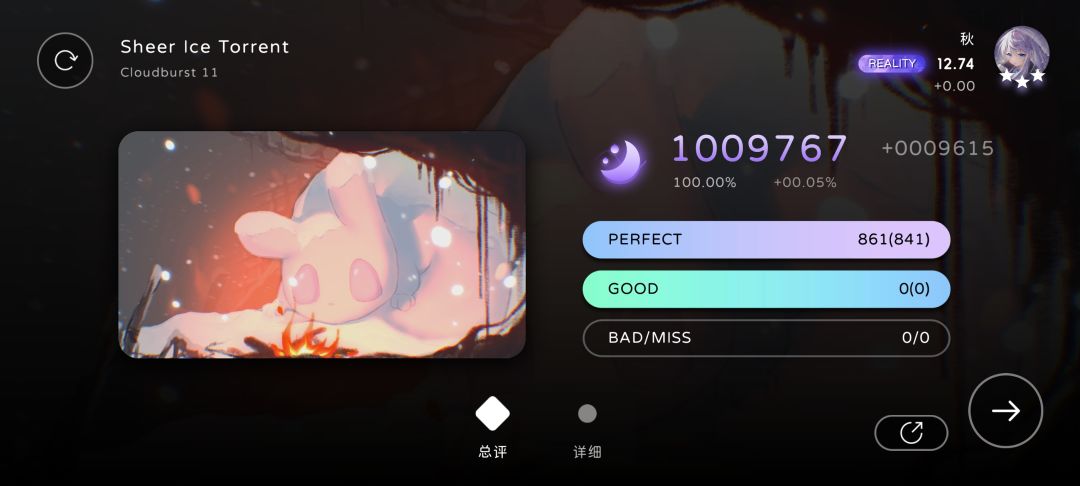Tap the retry circular arrow icon
The image size is (1080, 486).
point(65,61)
